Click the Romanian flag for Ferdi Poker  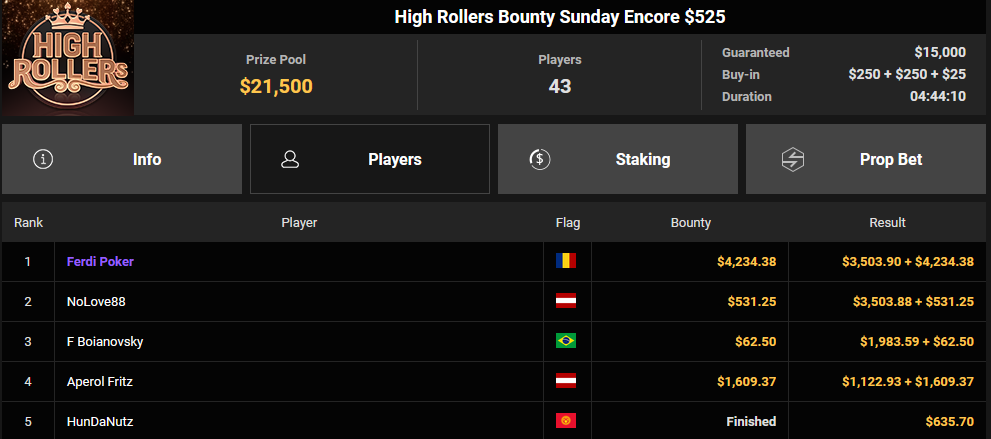(566, 261)
